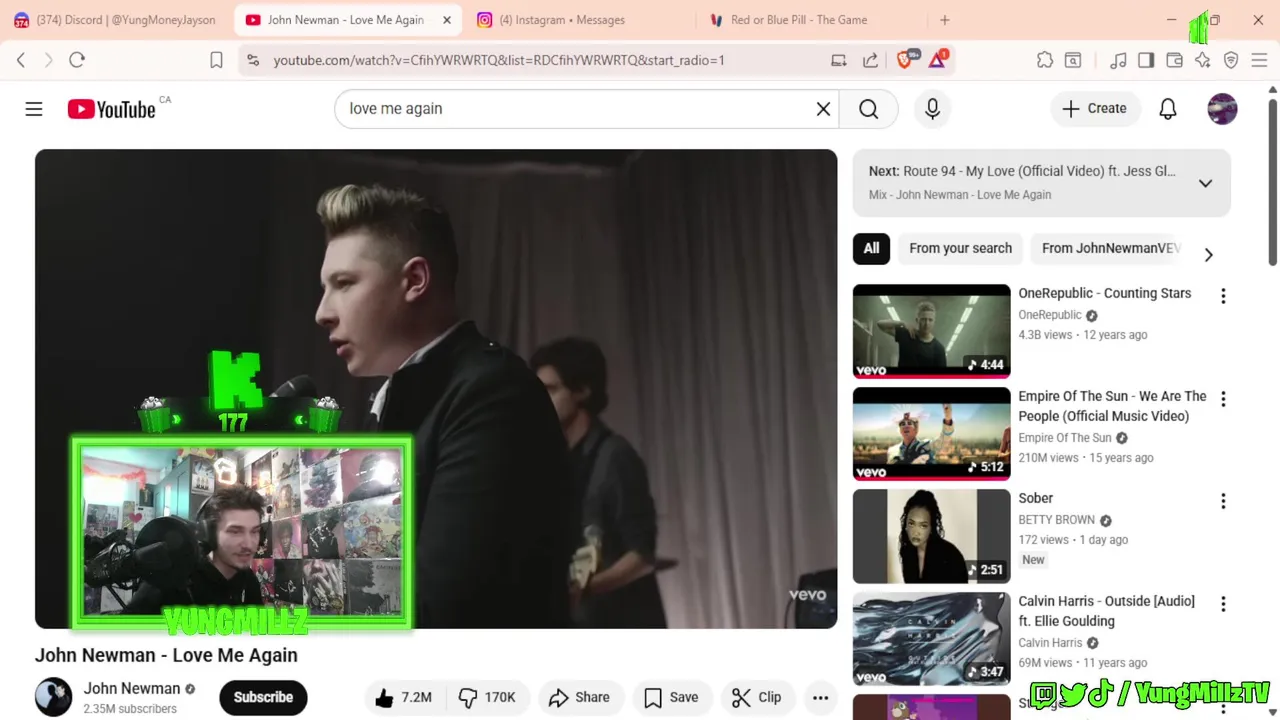
Task: Bookmark this page
Action: 216,60
